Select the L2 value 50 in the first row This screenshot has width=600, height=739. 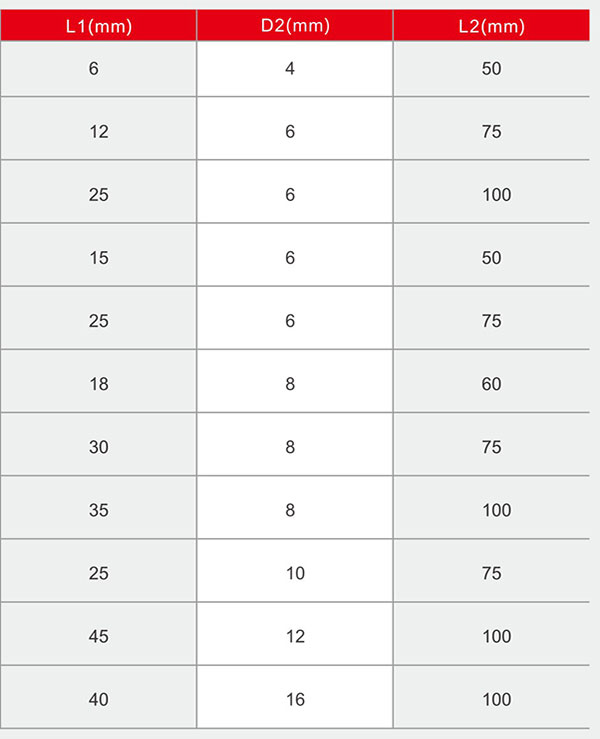(x=491, y=69)
